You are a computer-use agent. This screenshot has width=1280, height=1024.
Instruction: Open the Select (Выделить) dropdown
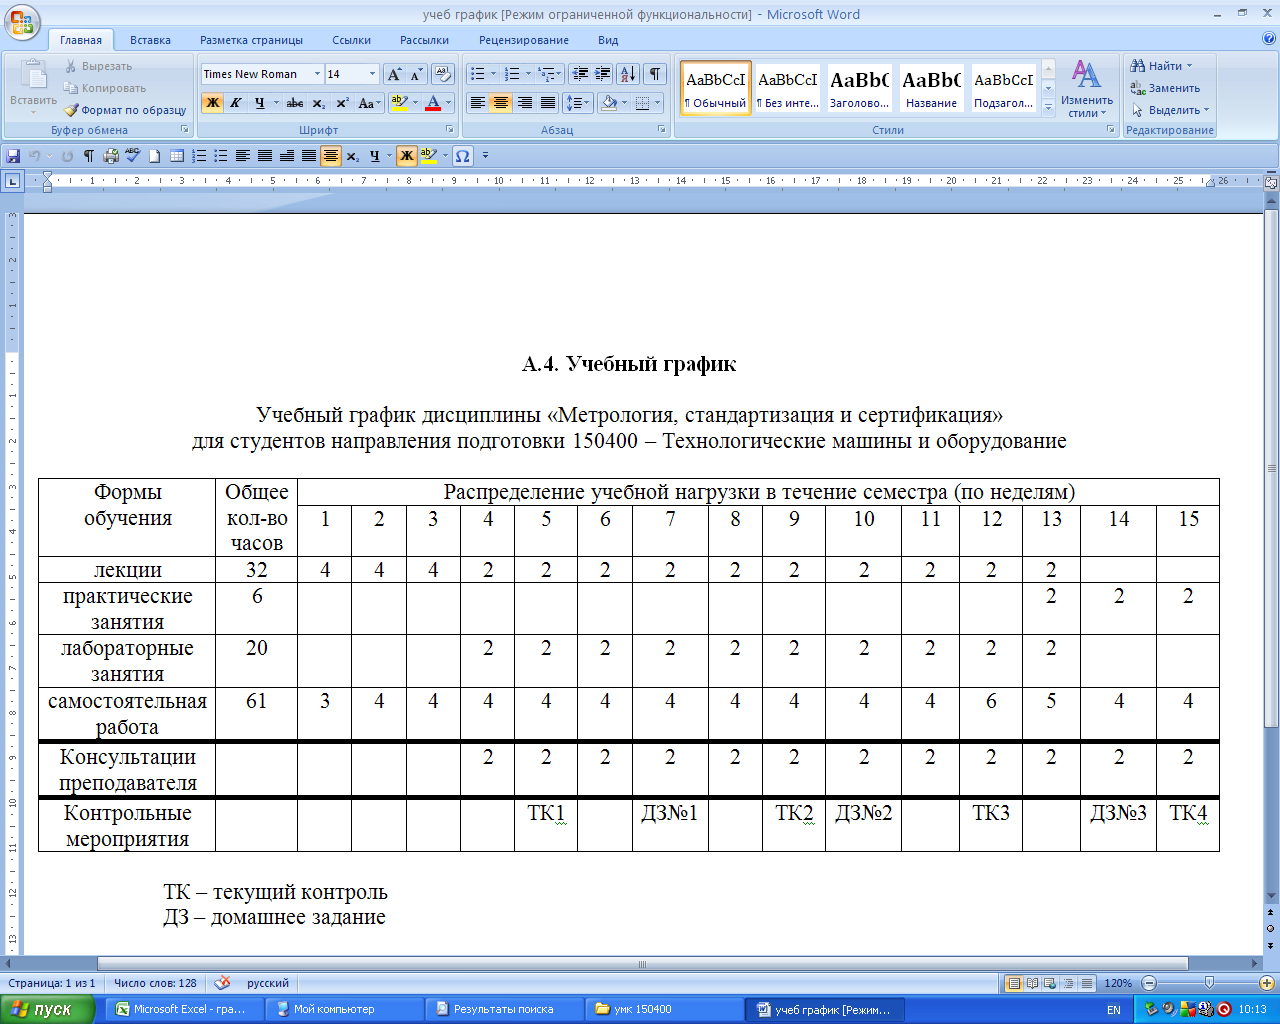(x=1170, y=110)
